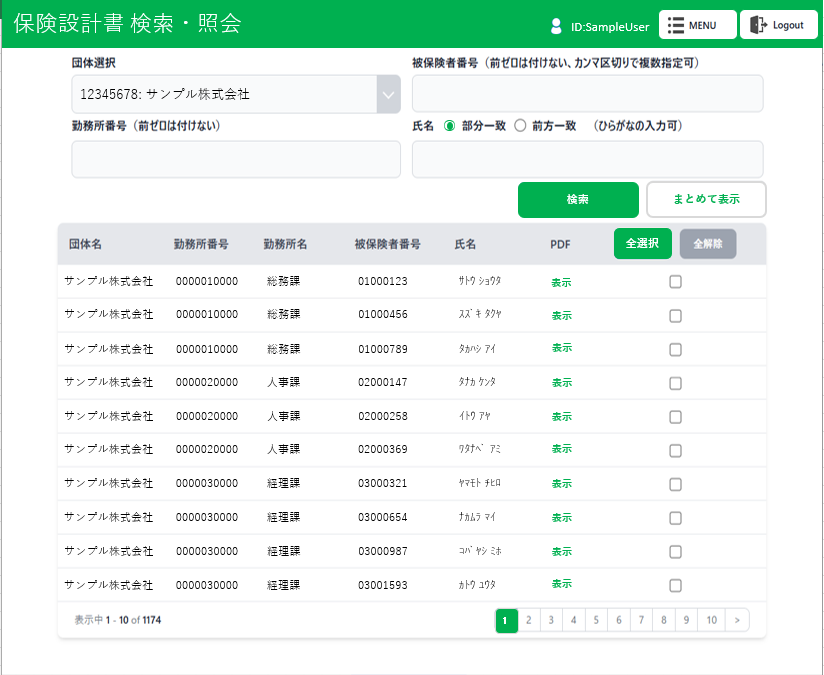Click the 勤務所番号 column header
This screenshot has height=675, width=824.
[201, 244]
